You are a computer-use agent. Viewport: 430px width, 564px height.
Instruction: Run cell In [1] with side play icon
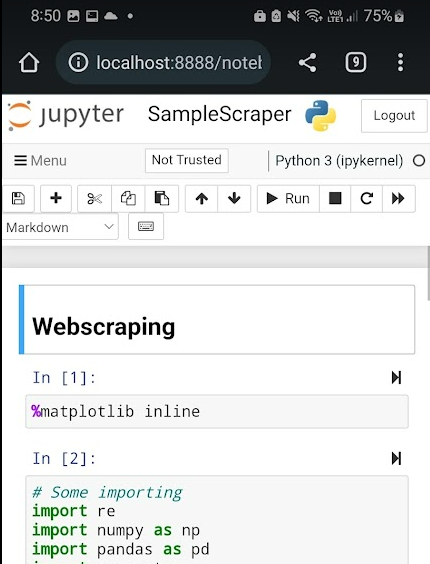(396, 378)
